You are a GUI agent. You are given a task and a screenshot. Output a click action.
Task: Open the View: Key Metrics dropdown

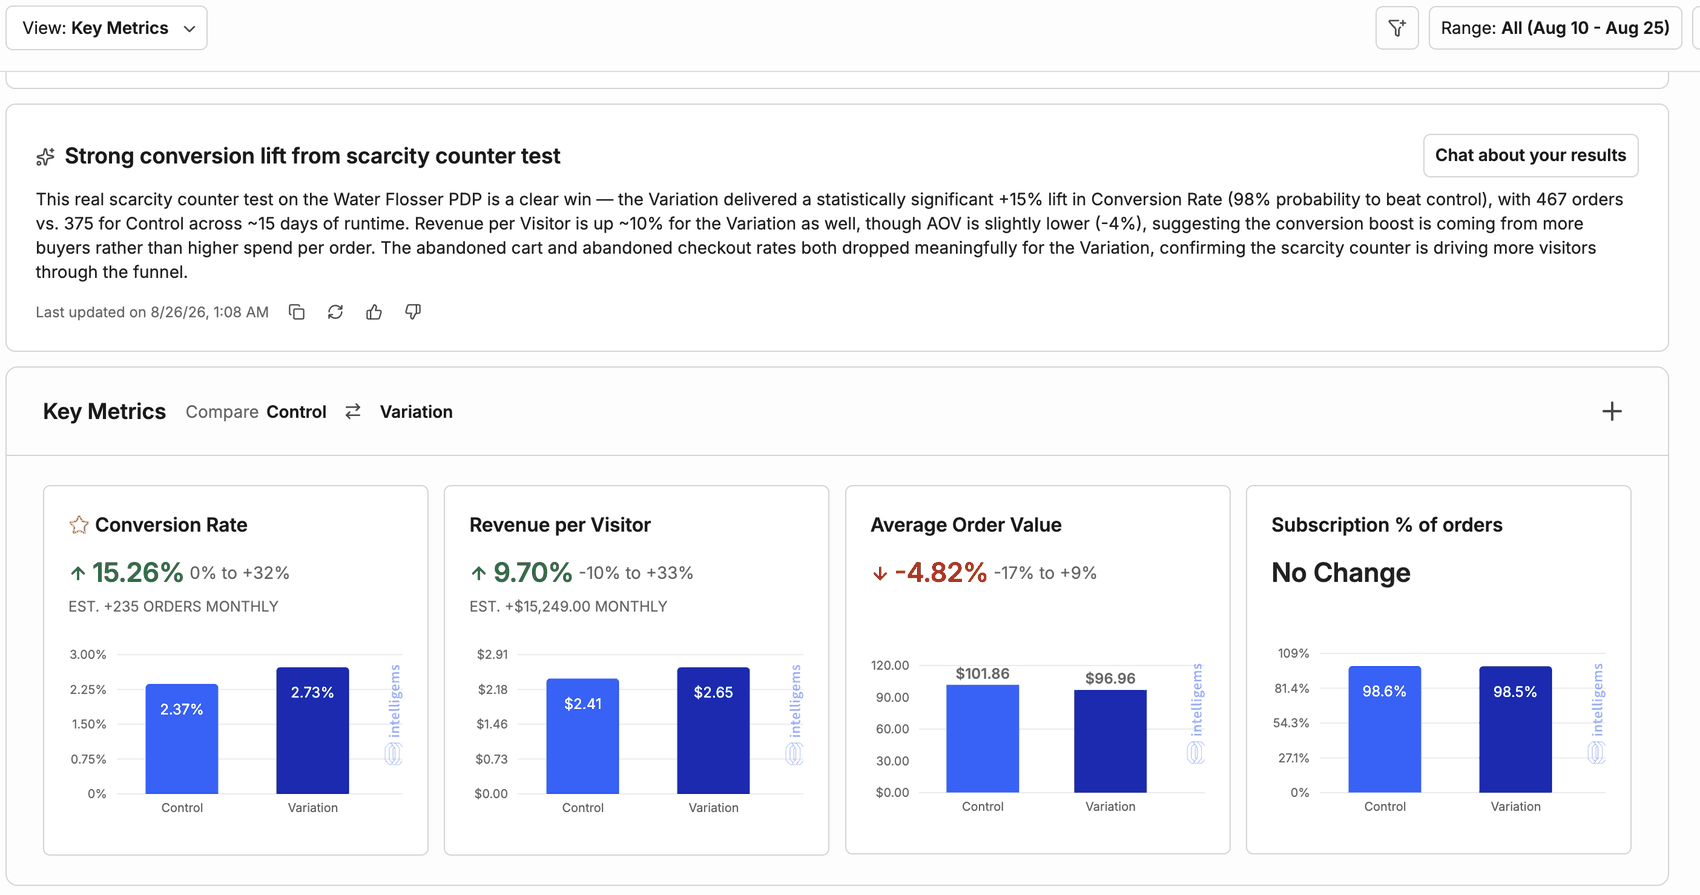coord(107,28)
